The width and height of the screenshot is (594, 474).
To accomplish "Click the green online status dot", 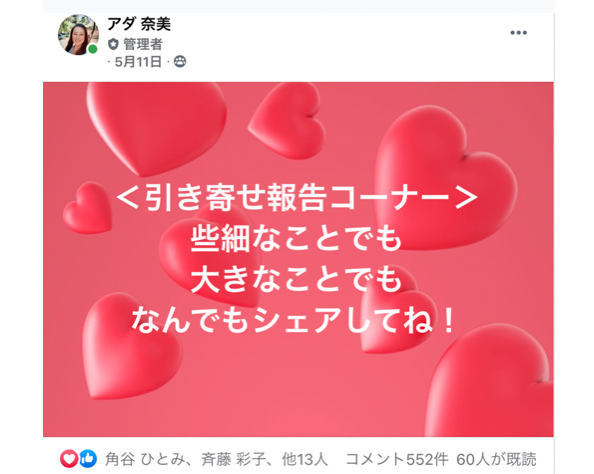I will [92, 49].
